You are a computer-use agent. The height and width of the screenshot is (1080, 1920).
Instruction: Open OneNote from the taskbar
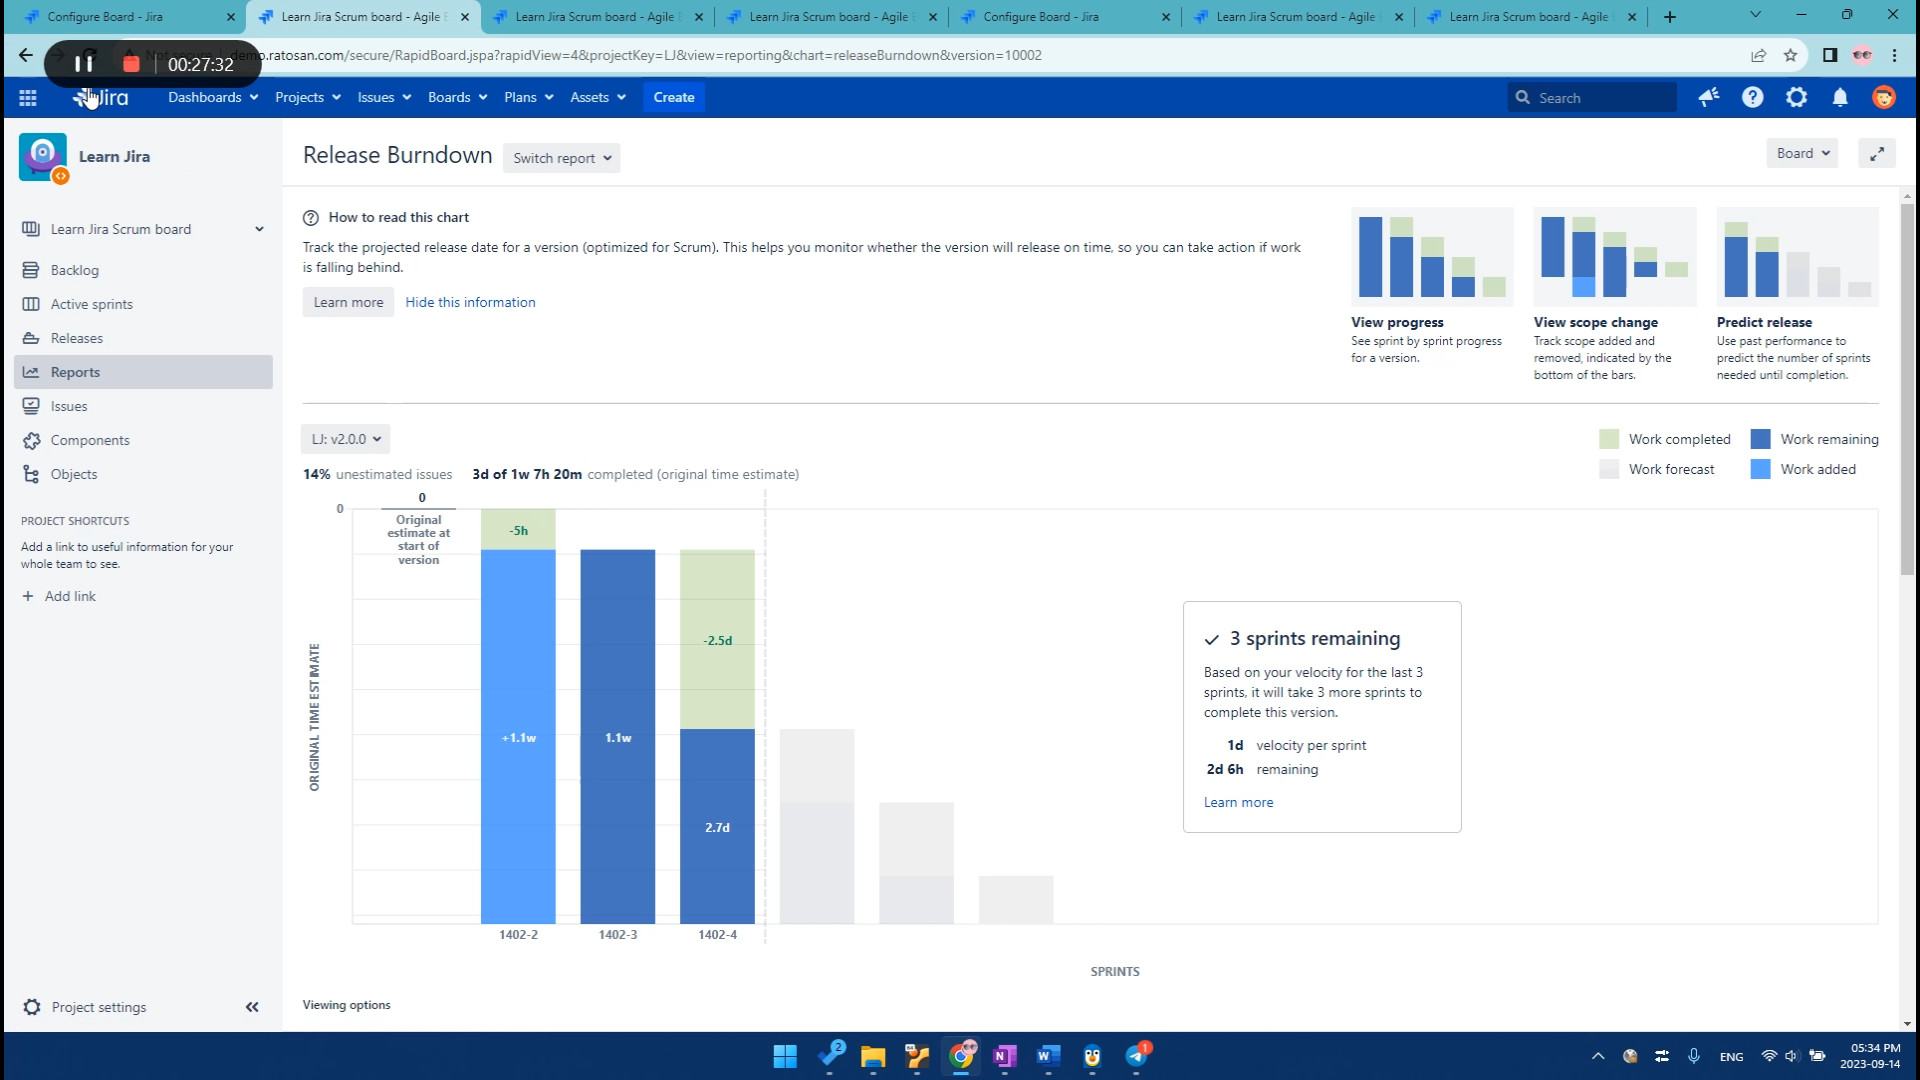tap(1004, 1056)
